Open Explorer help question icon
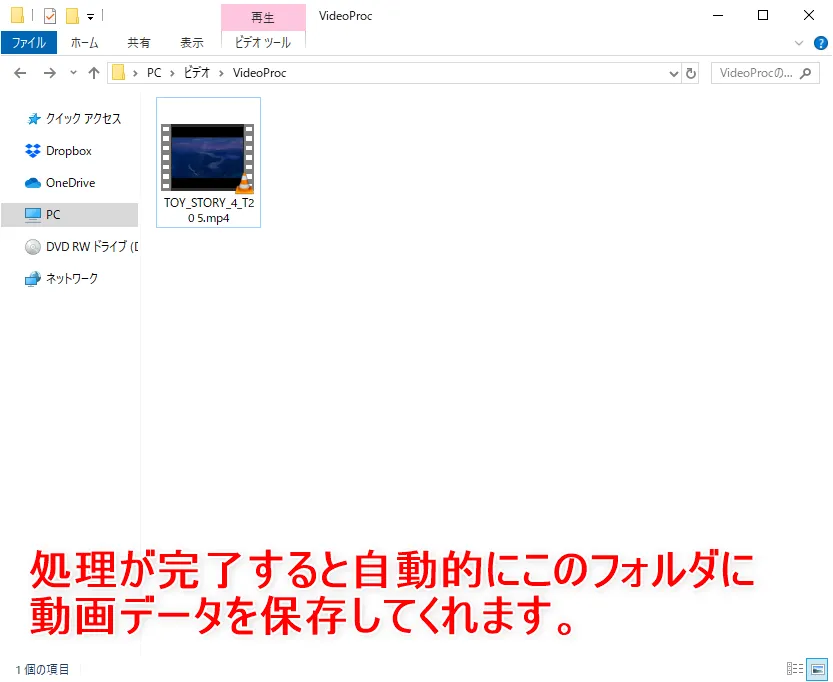This screenshot has width=833, height=682. tap(820, 43)
